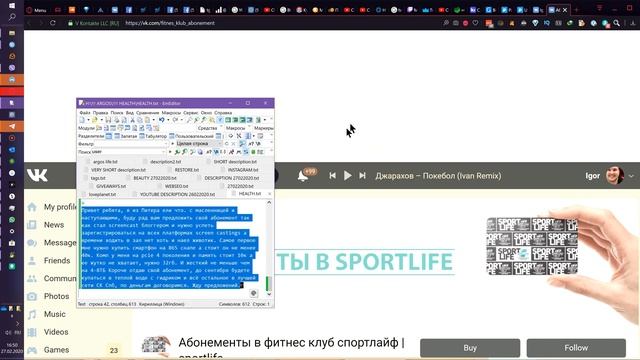Open the Справка menu
Image resolution: width=640 pixels, height=360 pixels.
coord(223,113)
